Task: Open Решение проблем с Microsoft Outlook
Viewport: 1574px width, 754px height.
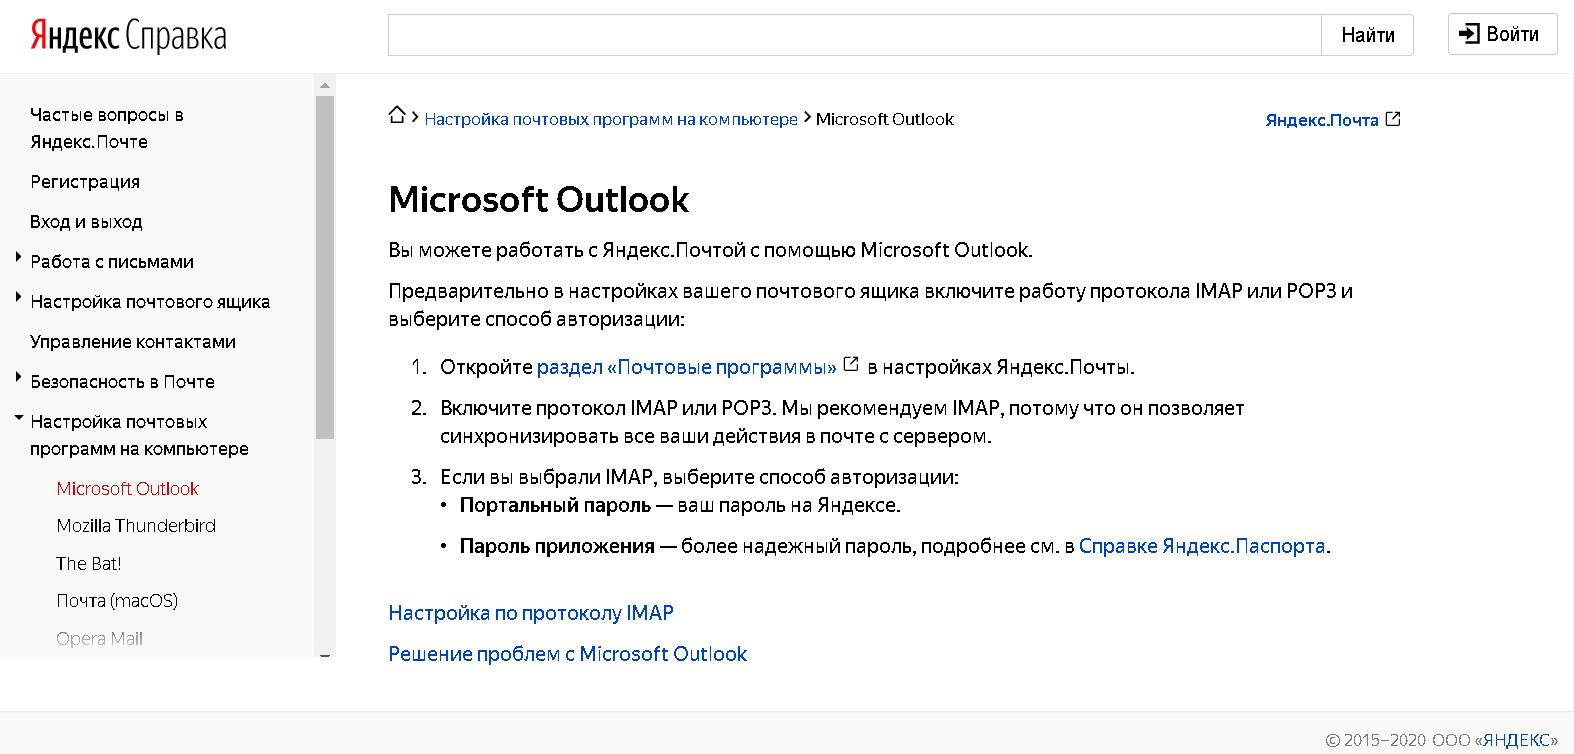Action: (567, 654)
